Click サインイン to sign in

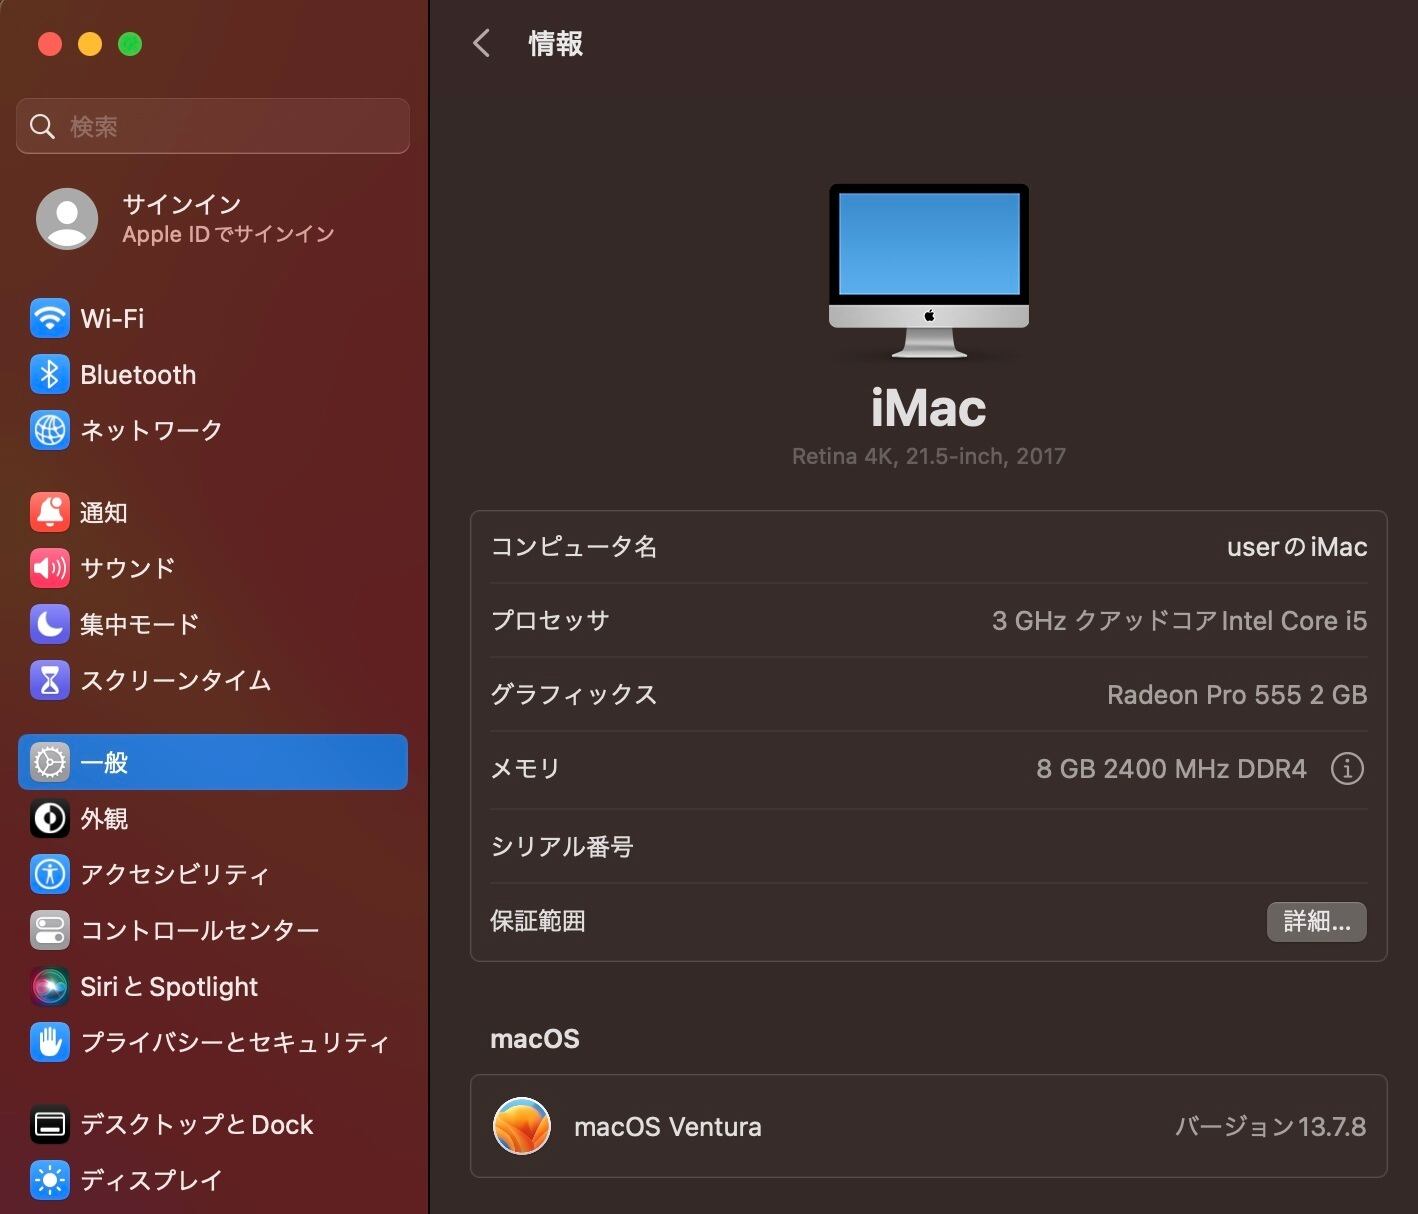[182, 204]
